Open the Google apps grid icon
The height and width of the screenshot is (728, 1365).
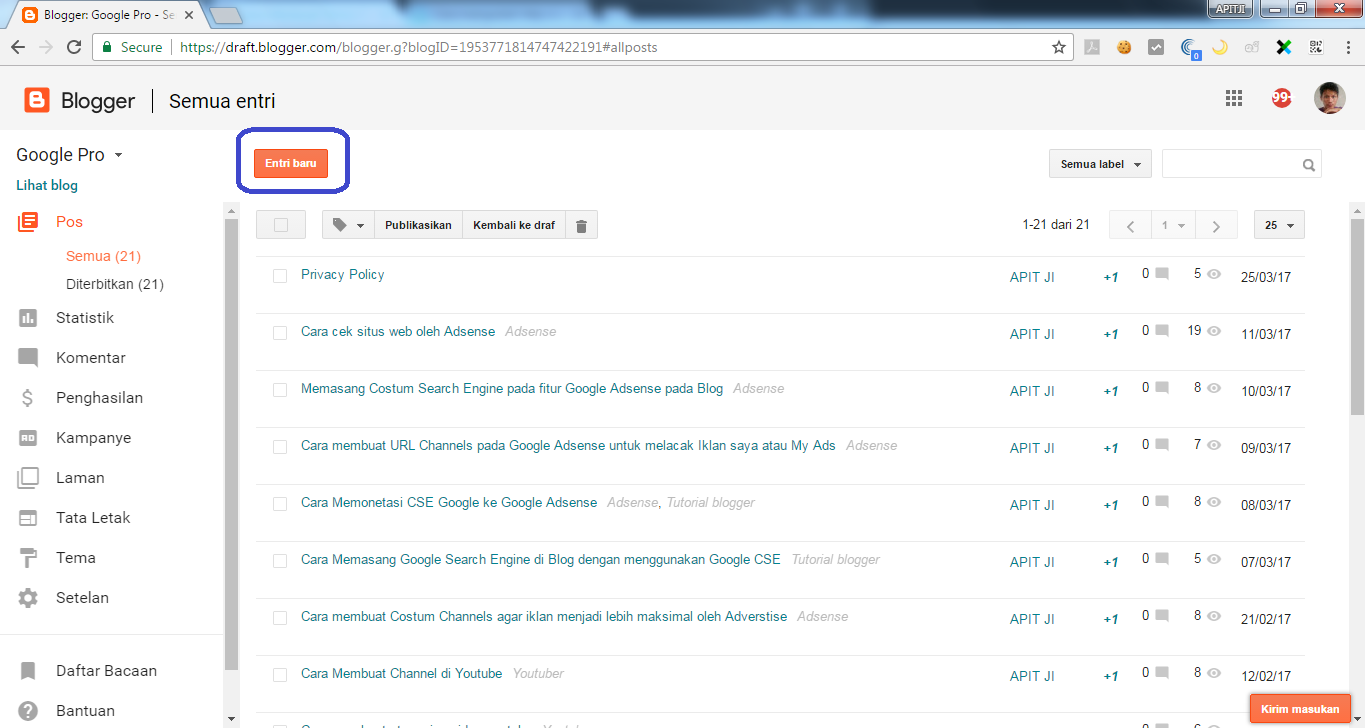click(1233, 97)
